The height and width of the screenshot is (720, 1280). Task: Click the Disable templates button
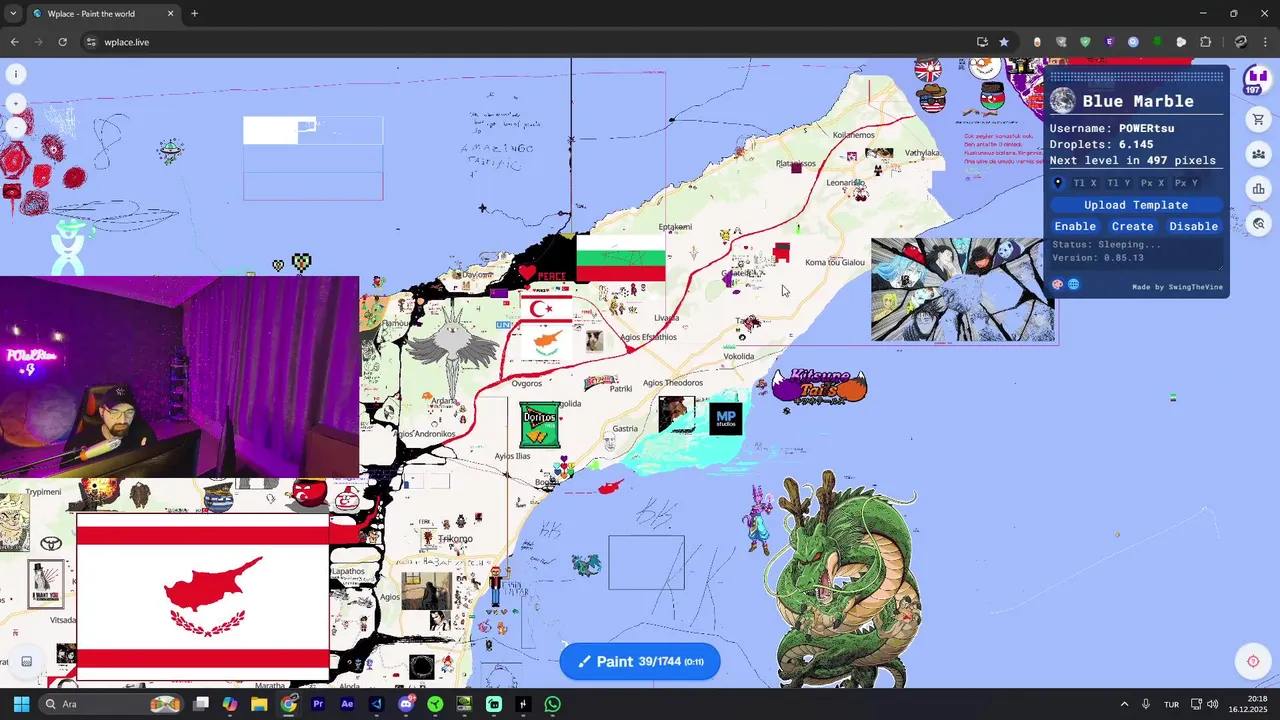pyautogui.click(x=1193, y=226)
